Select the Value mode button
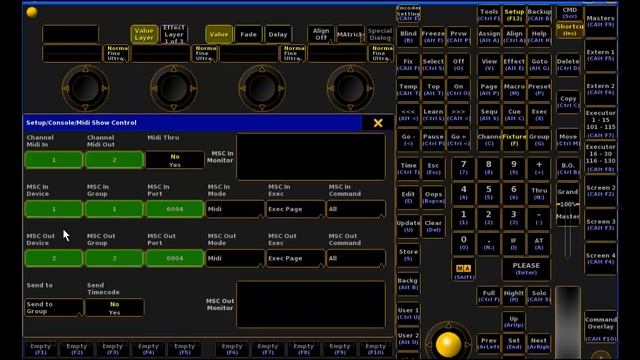The image size is (640, 360). (219, 34)
